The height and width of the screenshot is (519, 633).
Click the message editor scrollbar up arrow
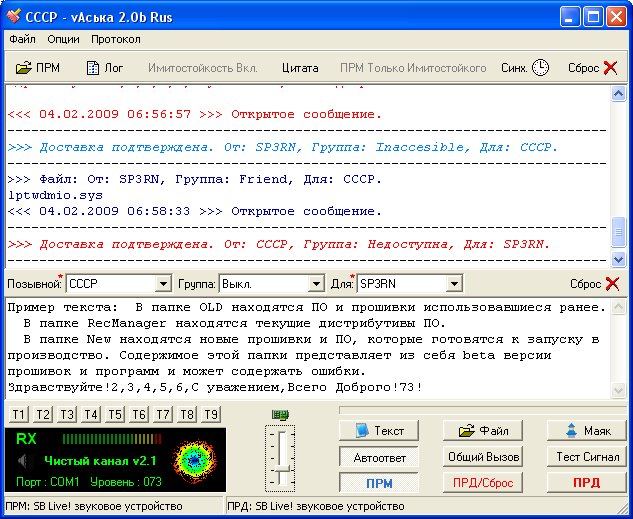tap(618, 307)
